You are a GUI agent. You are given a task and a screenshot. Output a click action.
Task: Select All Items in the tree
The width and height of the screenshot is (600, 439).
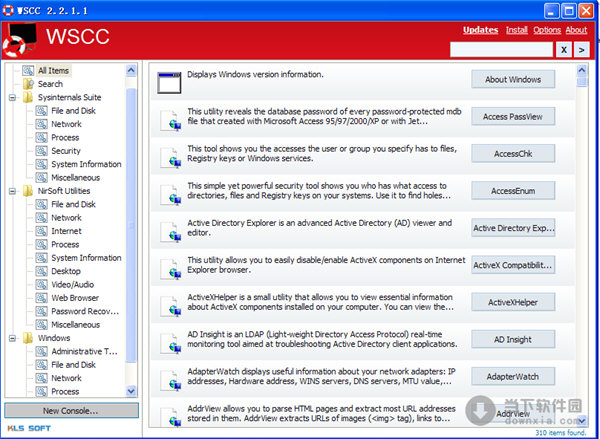tap(53, 70)
